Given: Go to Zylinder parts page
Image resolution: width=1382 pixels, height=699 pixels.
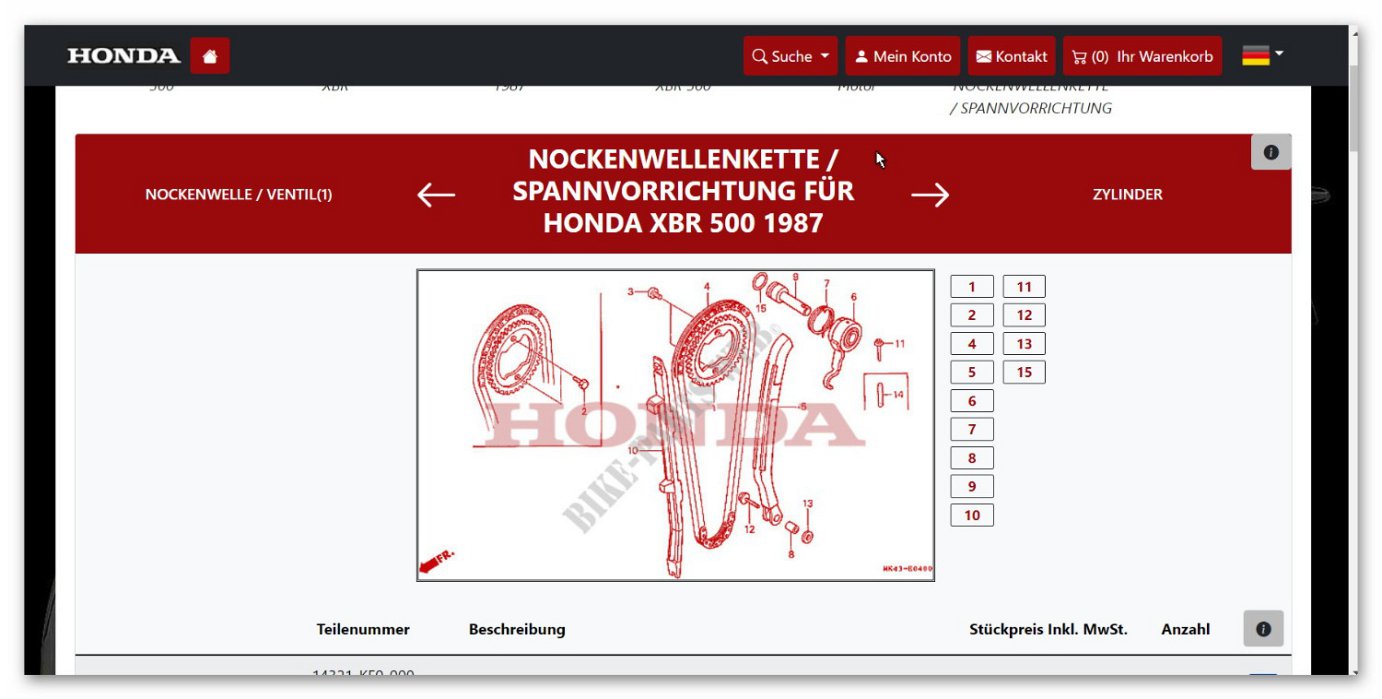Looking at the screenshot, I should pos(1127,195).
